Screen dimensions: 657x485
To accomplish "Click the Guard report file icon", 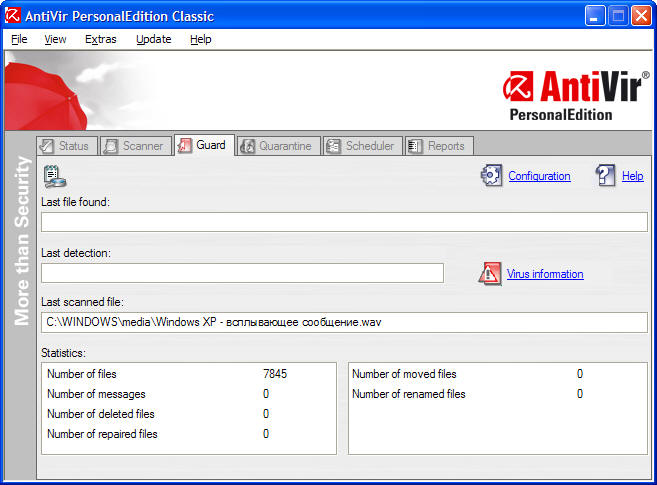I will [x=54, y=176].
